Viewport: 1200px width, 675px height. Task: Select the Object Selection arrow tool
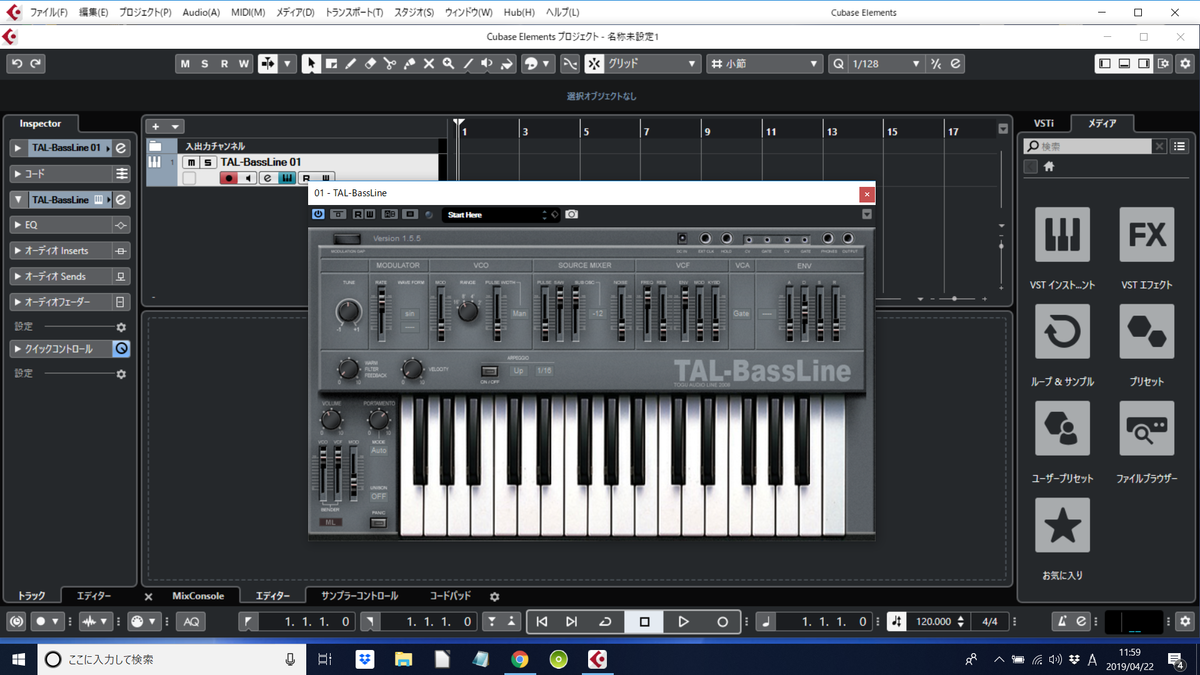311,63
